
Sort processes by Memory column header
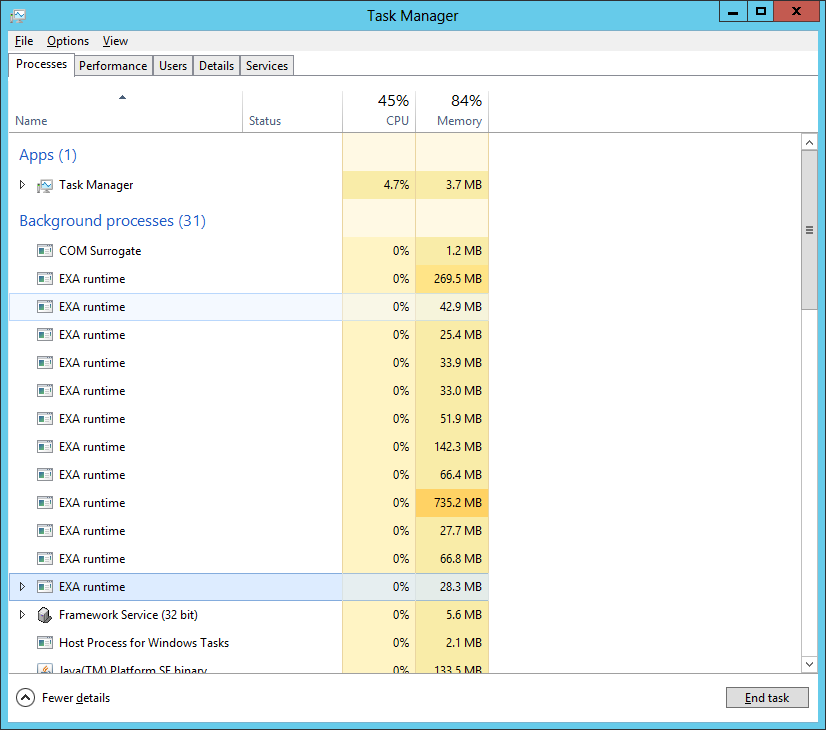pos(459,121)
